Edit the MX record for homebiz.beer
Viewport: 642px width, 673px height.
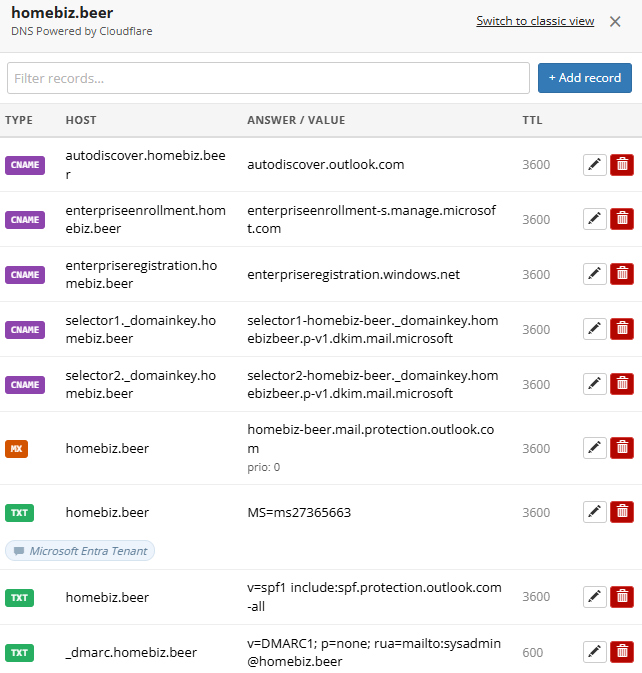pyautogui.click(x=594, y=448)
